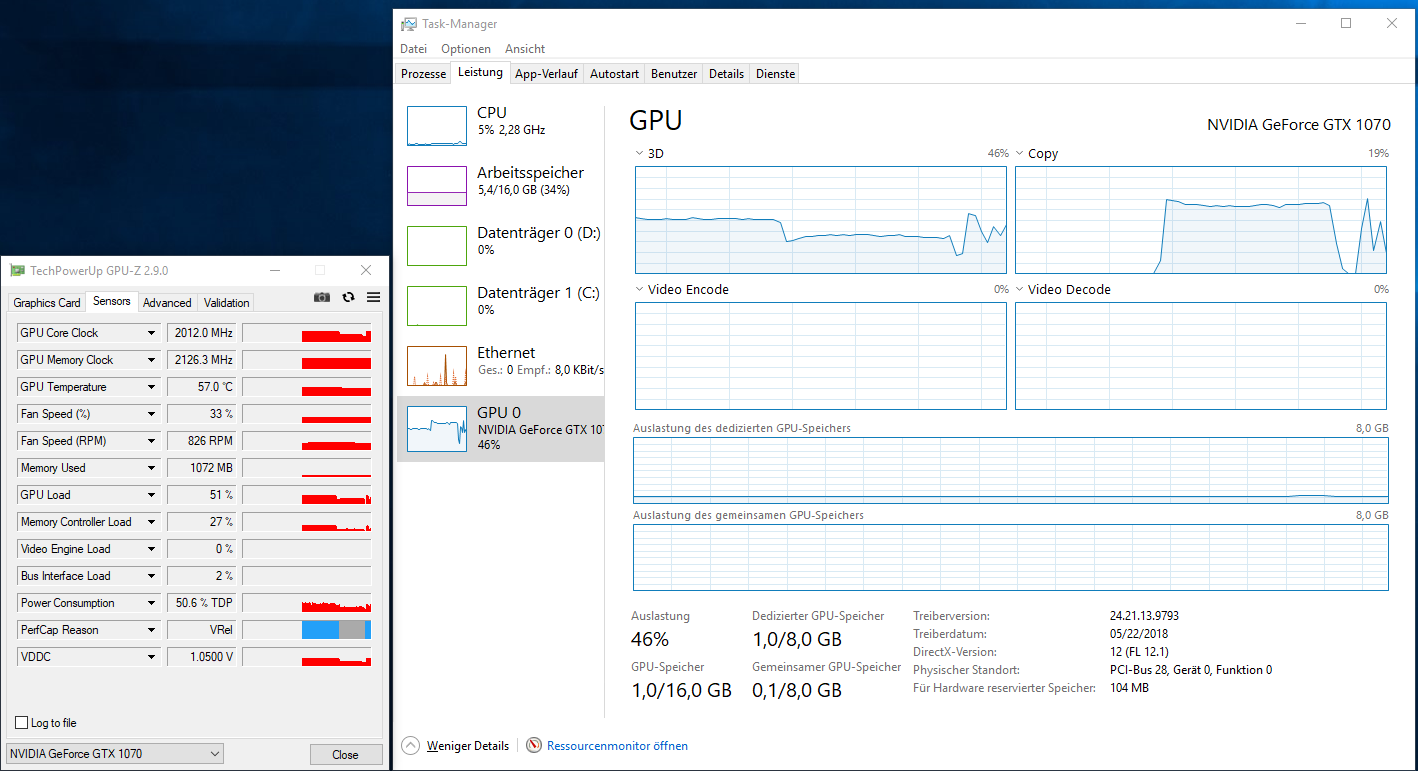Viewport: 1418px width, 771px height.
Task: Click Weniger Details button text
Action: point(468,746)
